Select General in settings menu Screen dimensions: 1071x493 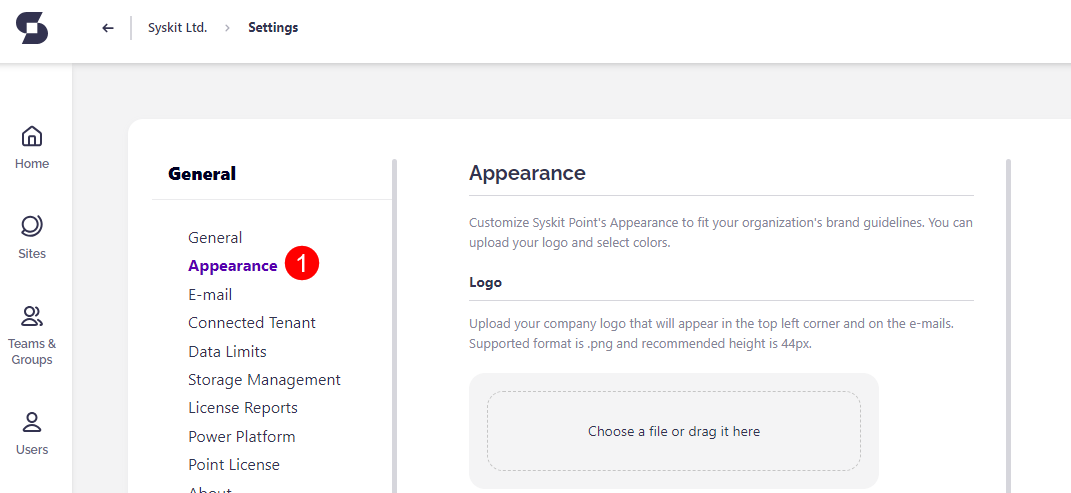click(x=215, y=238)
